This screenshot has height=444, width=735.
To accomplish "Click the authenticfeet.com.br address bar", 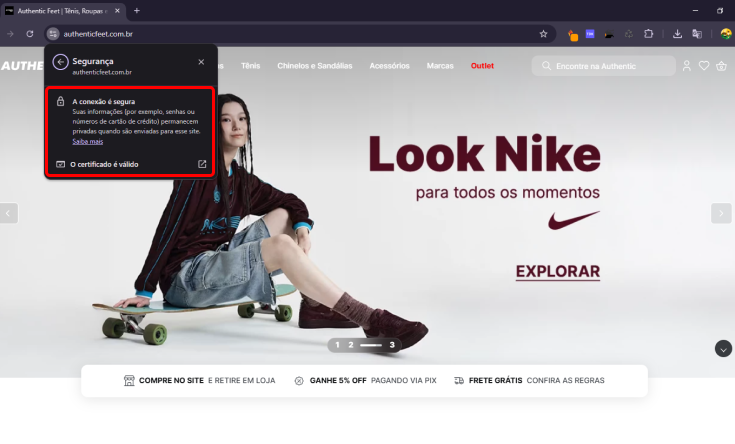I will coord(300,34).
